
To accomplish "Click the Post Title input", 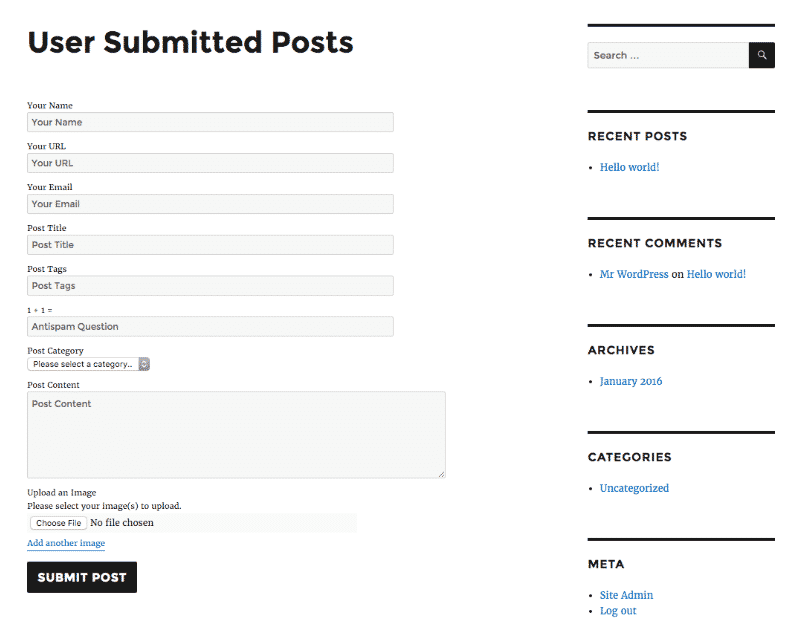I will [x=210, y=245].
